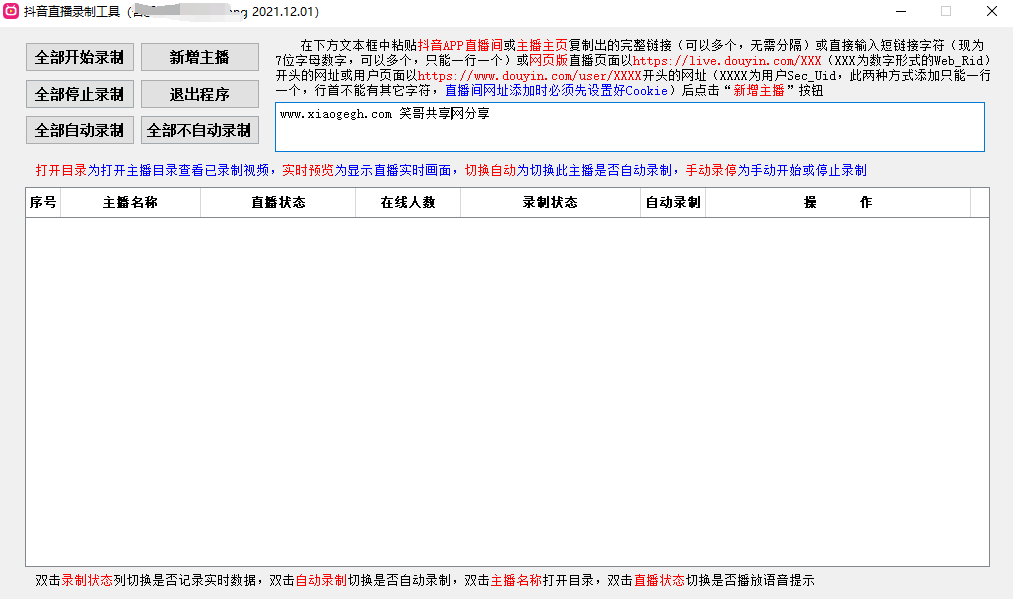Image resolution: width=1013 pixels, height=599 pixels.
Task: Click the red 实时预览 hint text
Action: (308, 171)
